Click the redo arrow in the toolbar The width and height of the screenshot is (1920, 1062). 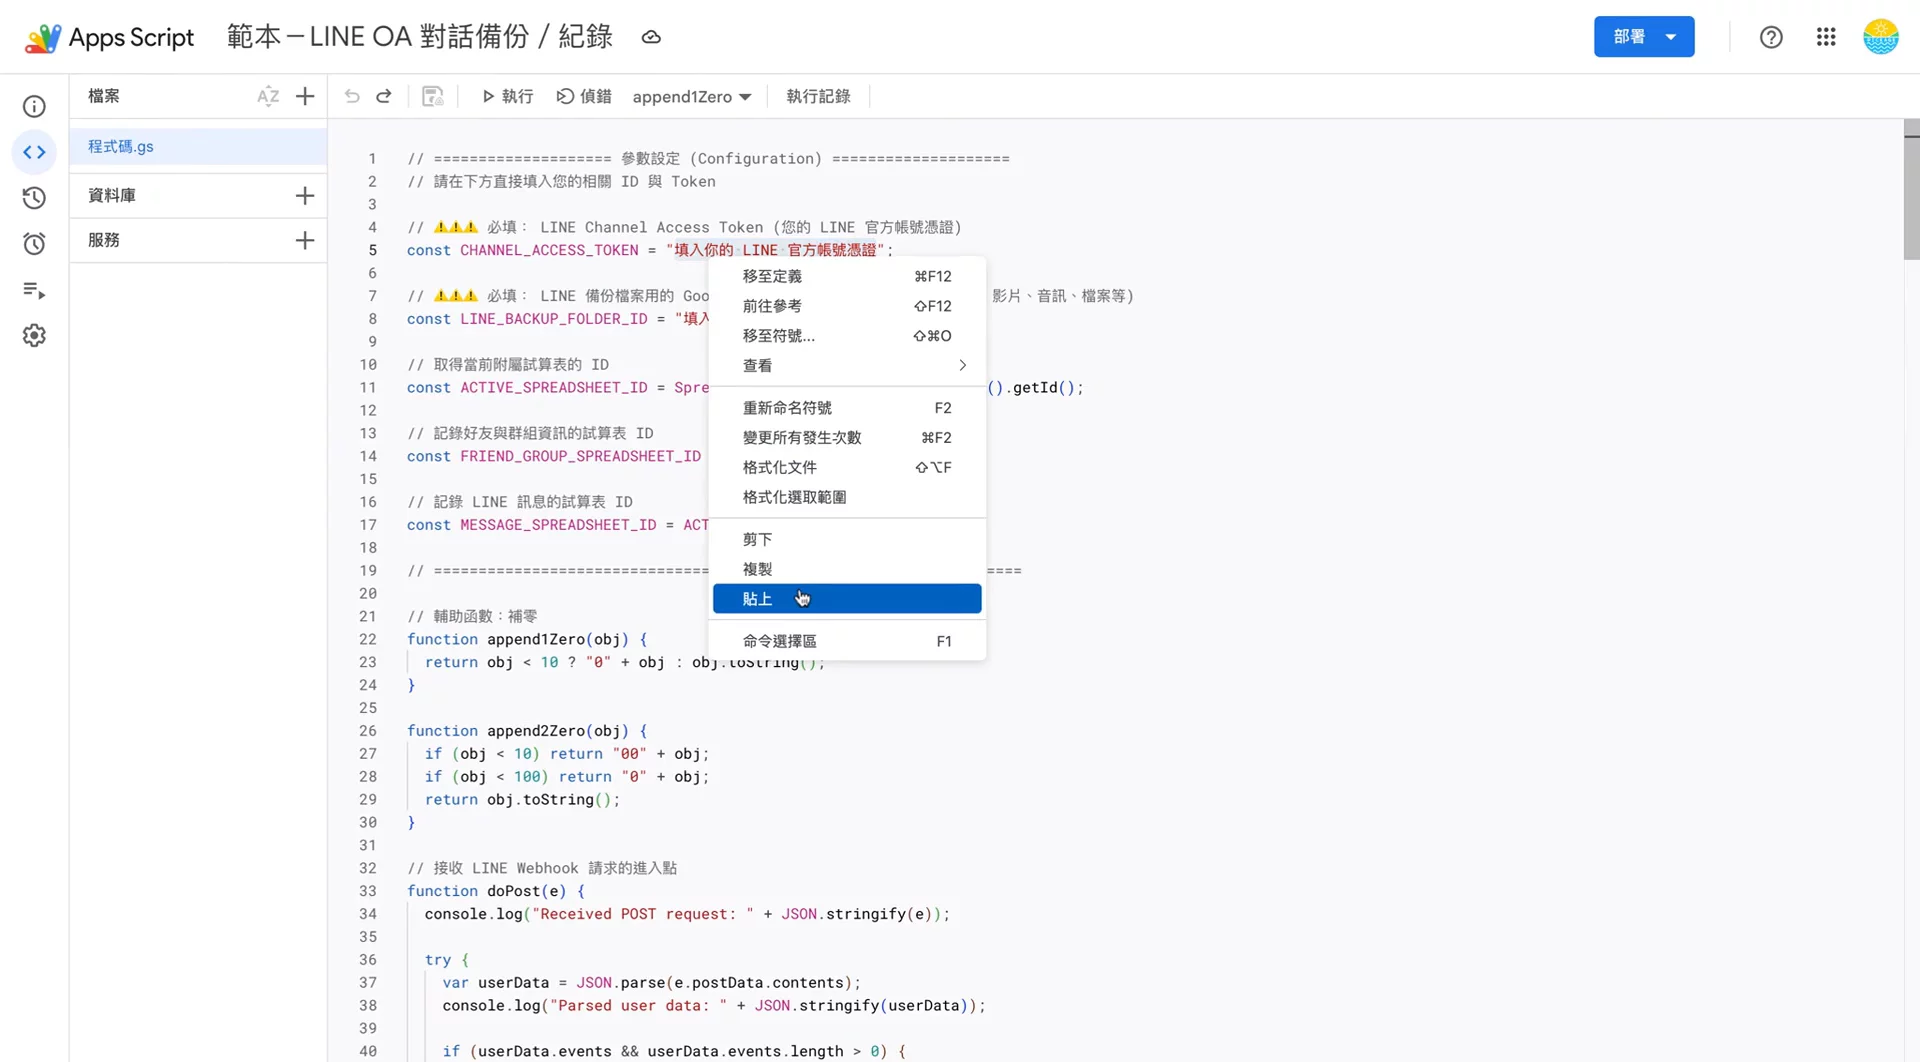(x=383, y=96)
